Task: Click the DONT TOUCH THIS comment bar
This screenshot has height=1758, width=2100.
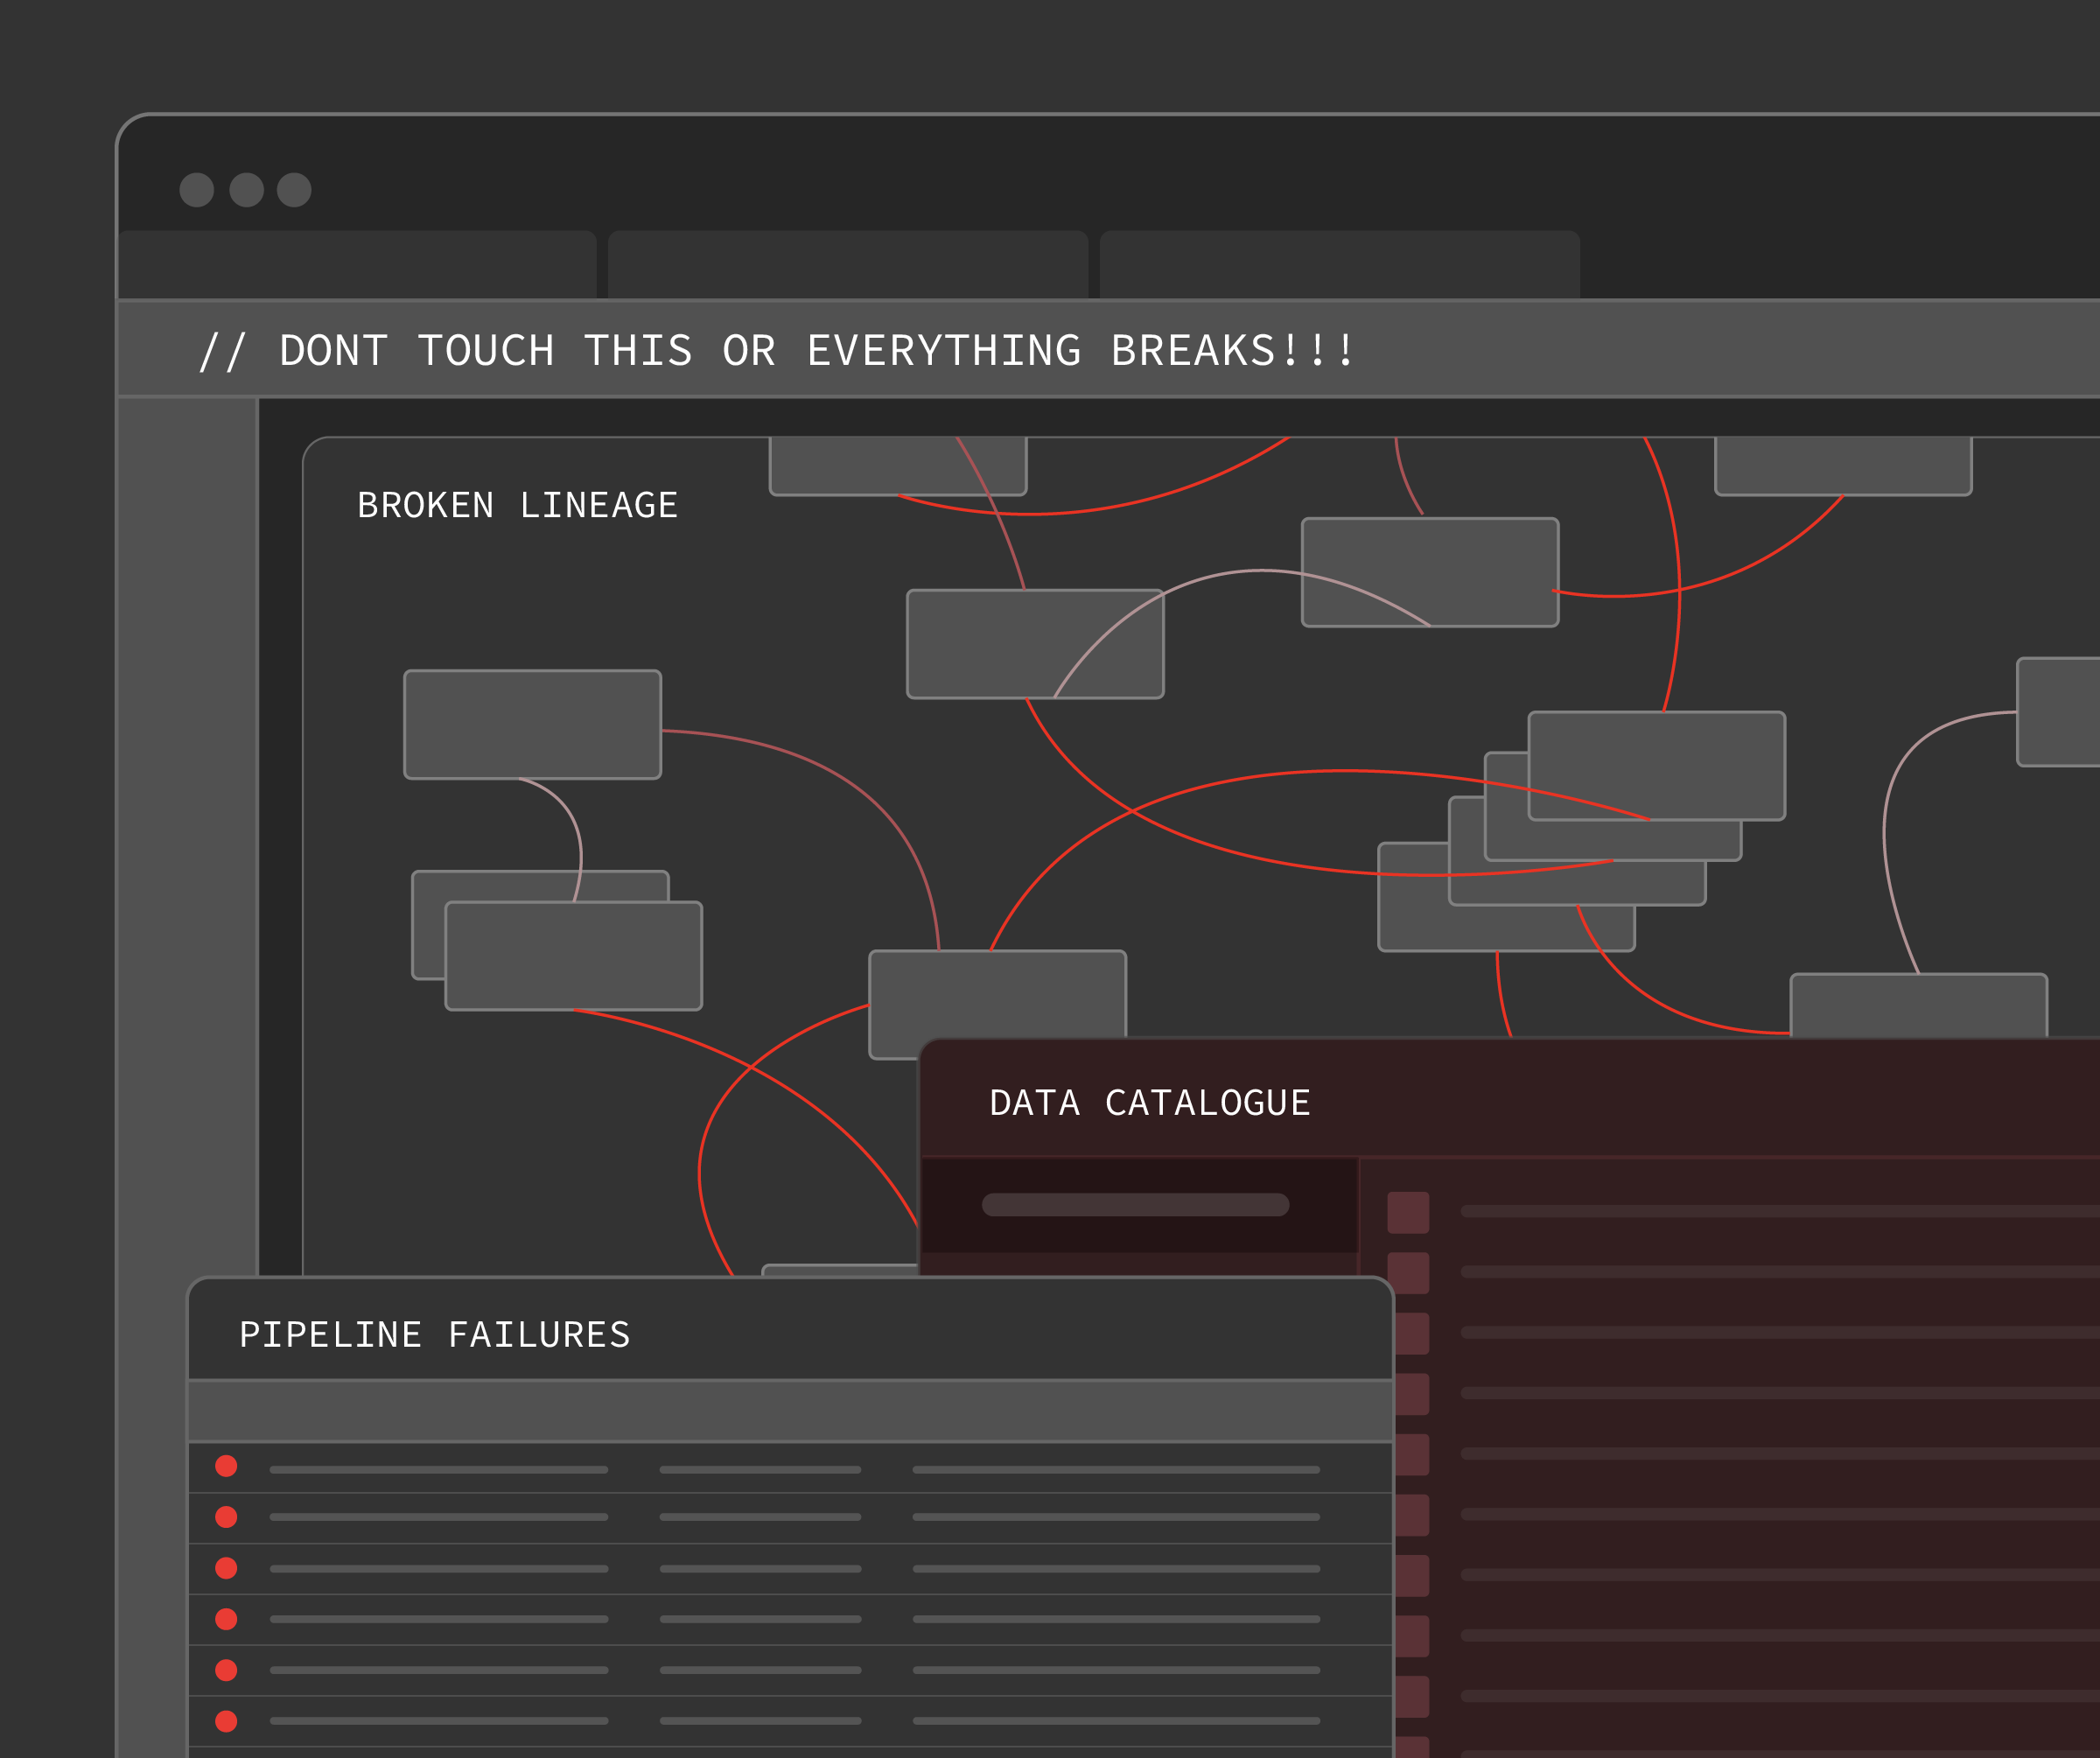Action: pyautogui.click(x=776, y=350)
